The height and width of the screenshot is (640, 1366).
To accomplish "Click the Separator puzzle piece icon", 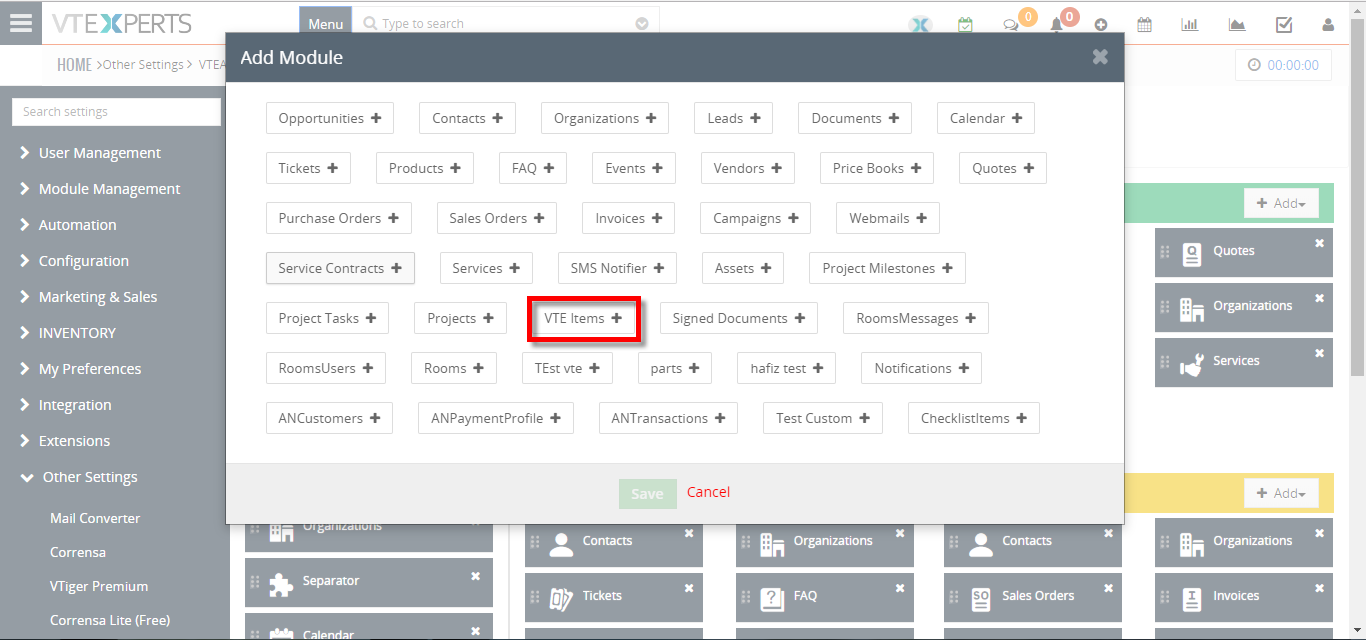I will [281, 585].
